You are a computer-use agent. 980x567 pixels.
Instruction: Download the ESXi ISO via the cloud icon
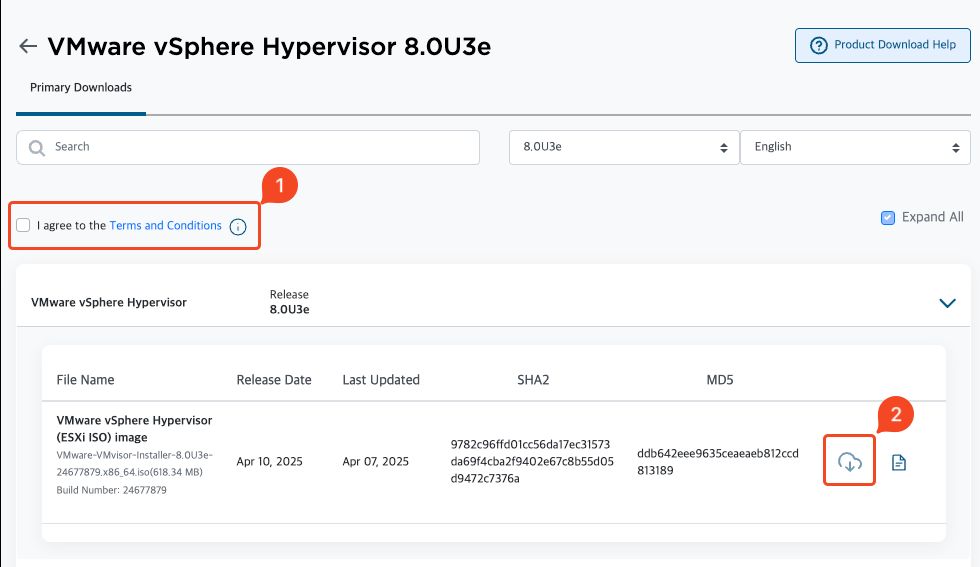pos(849,462)
